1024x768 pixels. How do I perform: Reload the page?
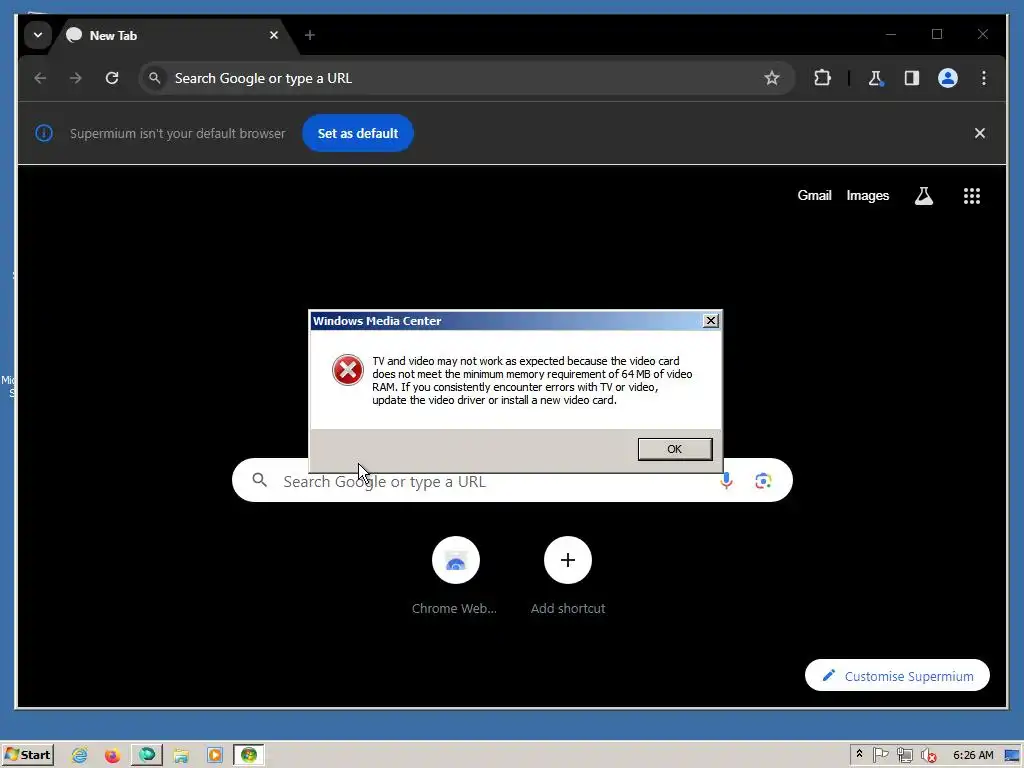click(x=112, y=78)
